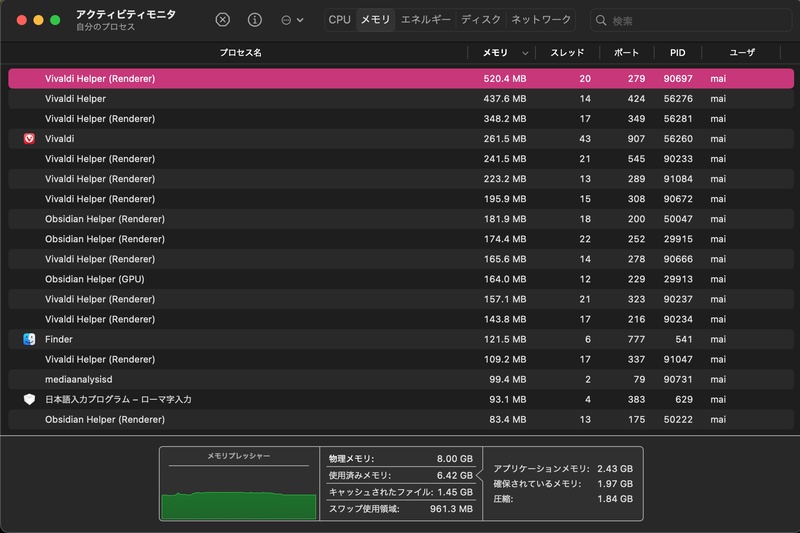This screenshot has width=800, height=533.
Task: Click the 261.5 MB memory value
Action: pyautogui.click(x=505, y=139)
